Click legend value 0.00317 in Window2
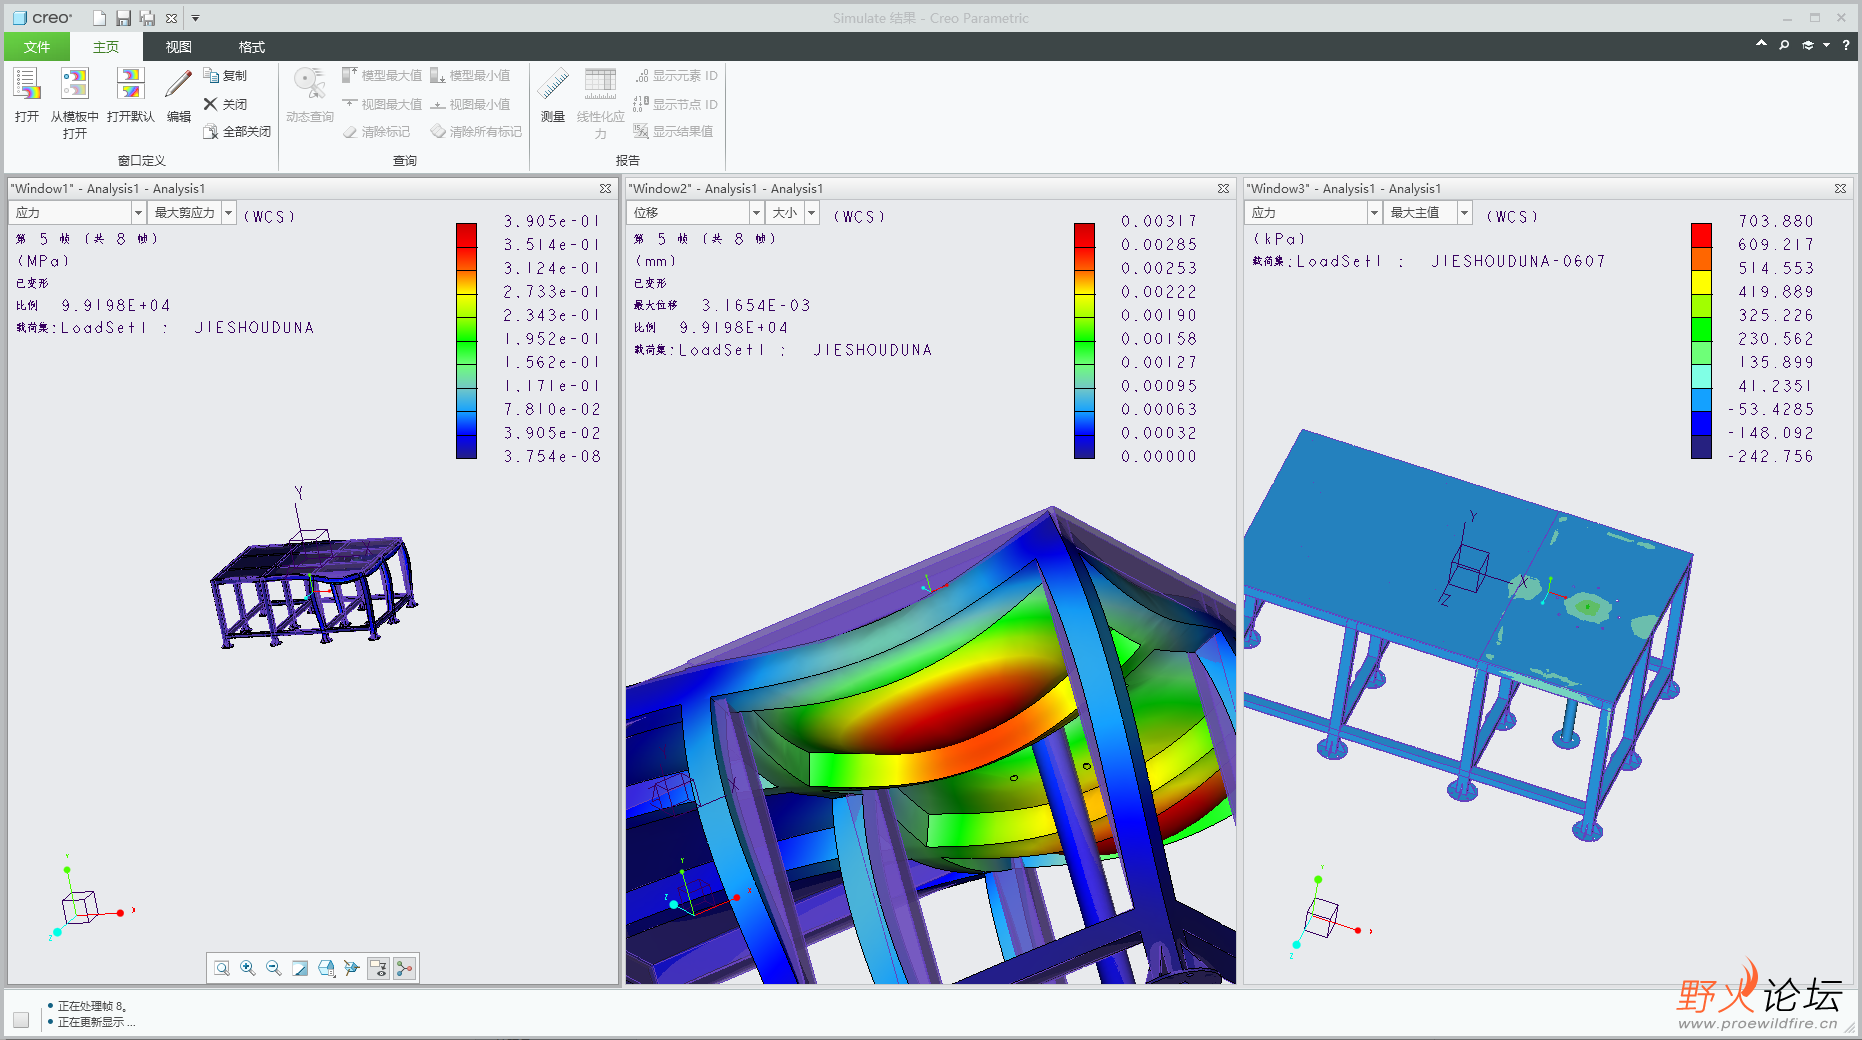The width and height of the screenshot is (1862, 1040). click(x=1159, y=221)
